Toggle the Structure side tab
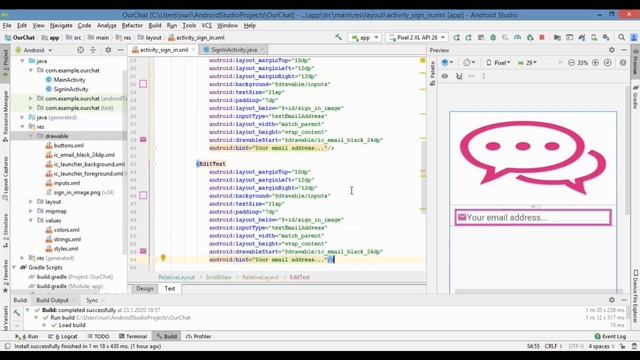 5,231
